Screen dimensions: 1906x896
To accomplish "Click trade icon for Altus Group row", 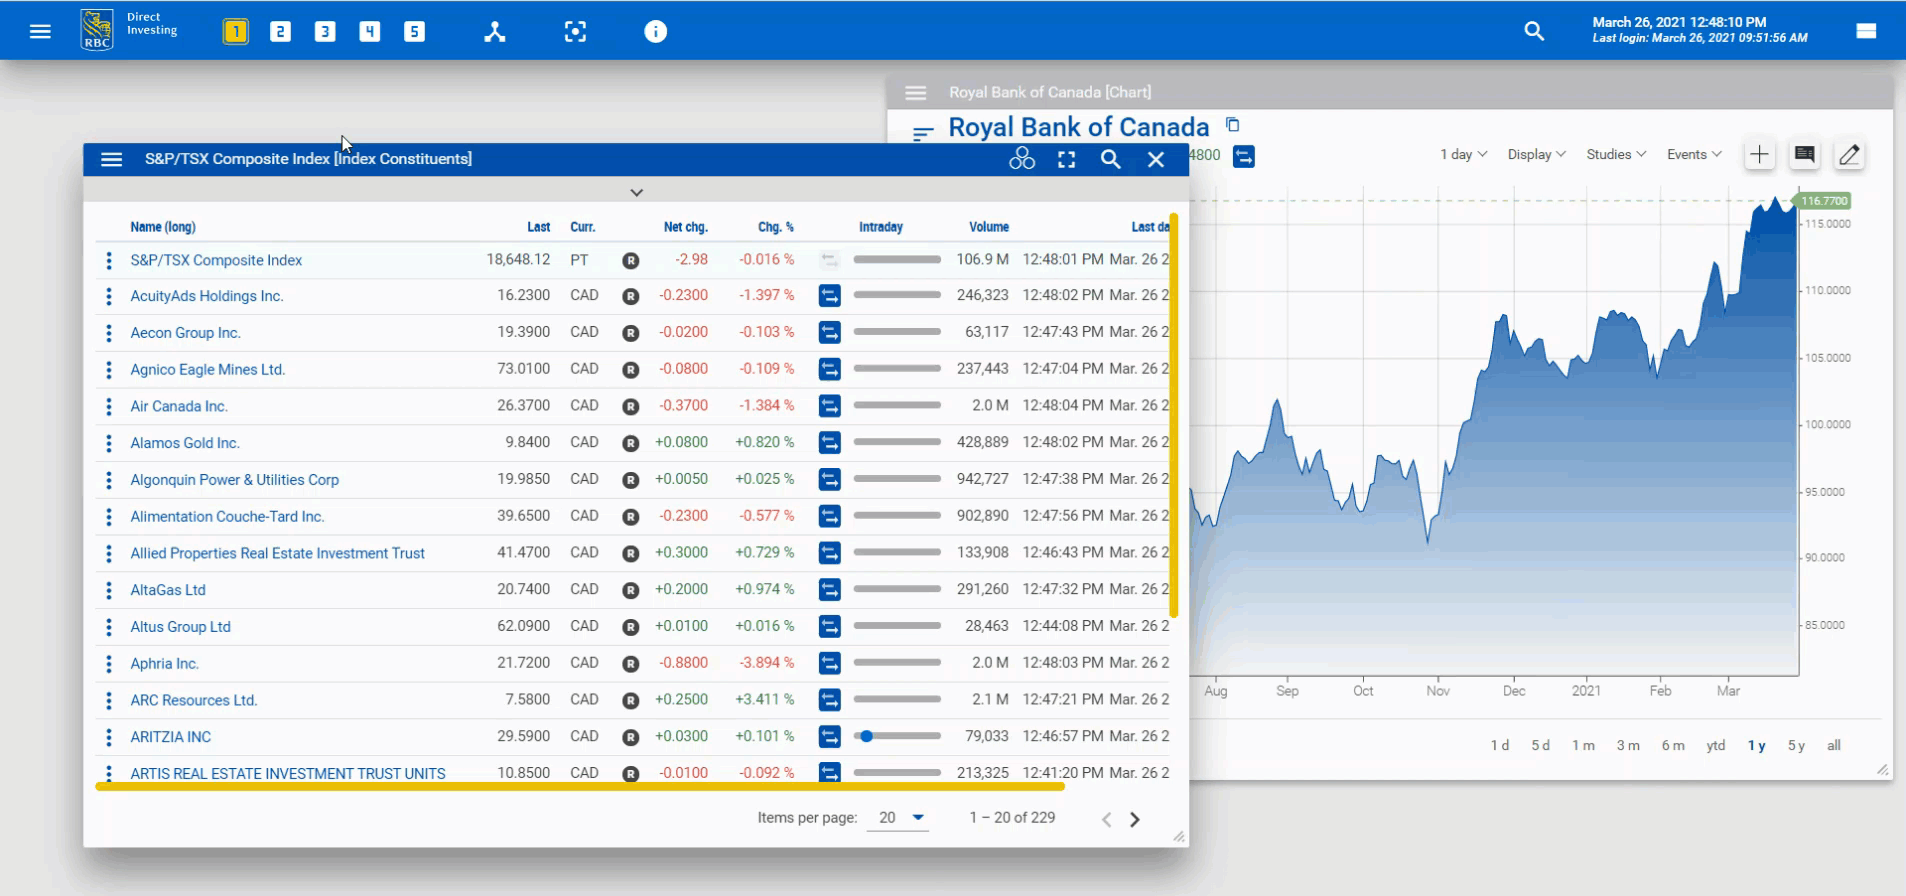I will pos(829,626).
